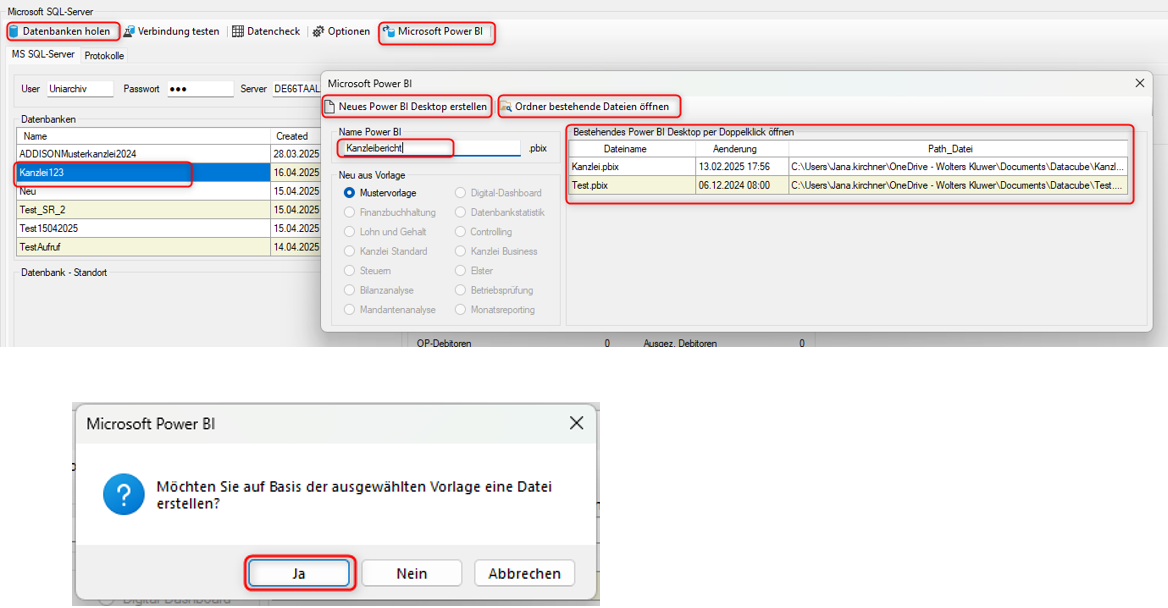Click the 13.02.2025 17:56 modification cell

pos(742,167)
